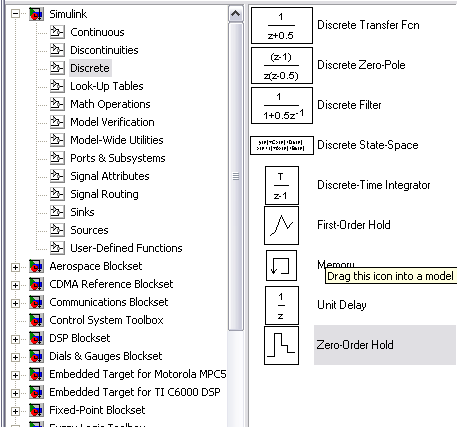Select the Discrete State-Space block icon
The width and height of the screenshot is (457, 427).
coord(282,145)
